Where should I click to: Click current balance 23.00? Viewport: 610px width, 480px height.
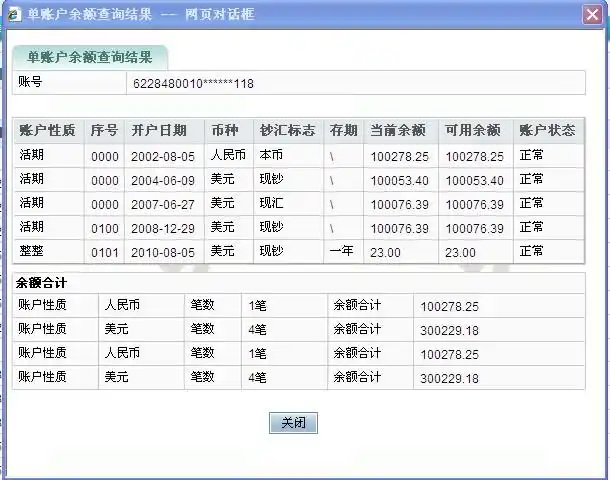(385, 253)
